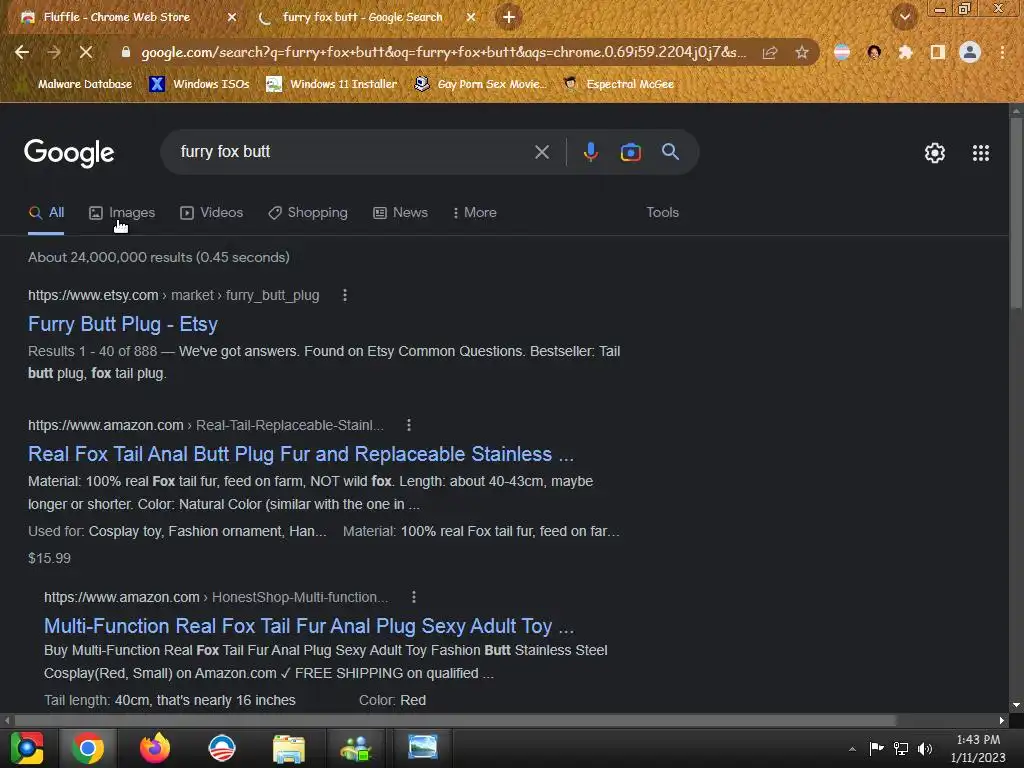Image resolution: width=1024 pixels, height=768 pixels.
Task: Switch to the Videos tab
Action: [x=212, y=213]
